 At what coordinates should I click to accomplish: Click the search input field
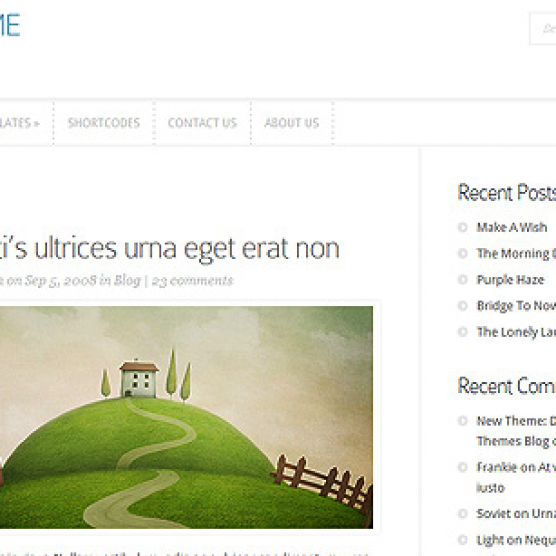click(x=543, y=28)
